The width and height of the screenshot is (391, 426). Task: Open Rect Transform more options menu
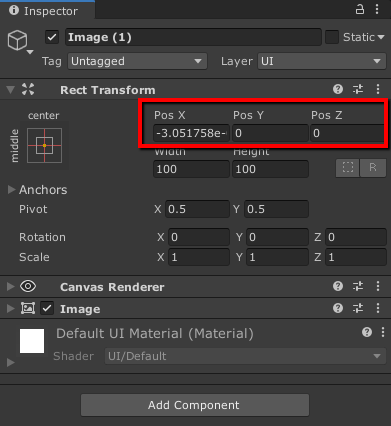point(378,89)
